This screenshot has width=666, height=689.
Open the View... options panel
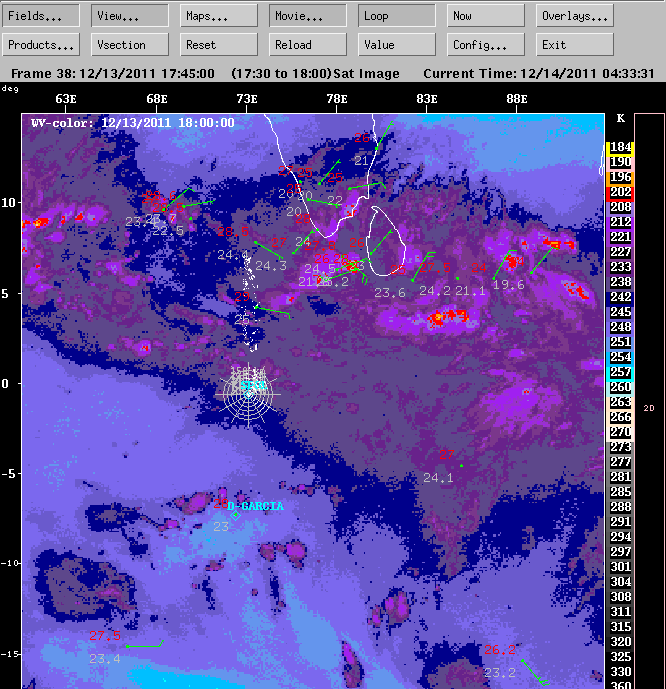[x=130, y=16]
